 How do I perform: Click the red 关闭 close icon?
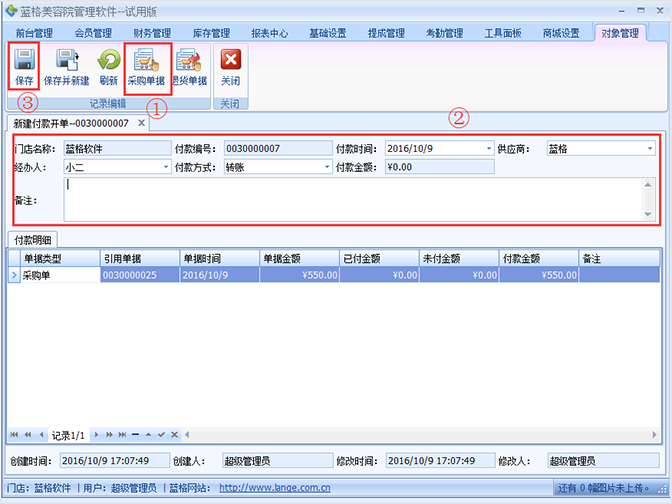point(231,59)
